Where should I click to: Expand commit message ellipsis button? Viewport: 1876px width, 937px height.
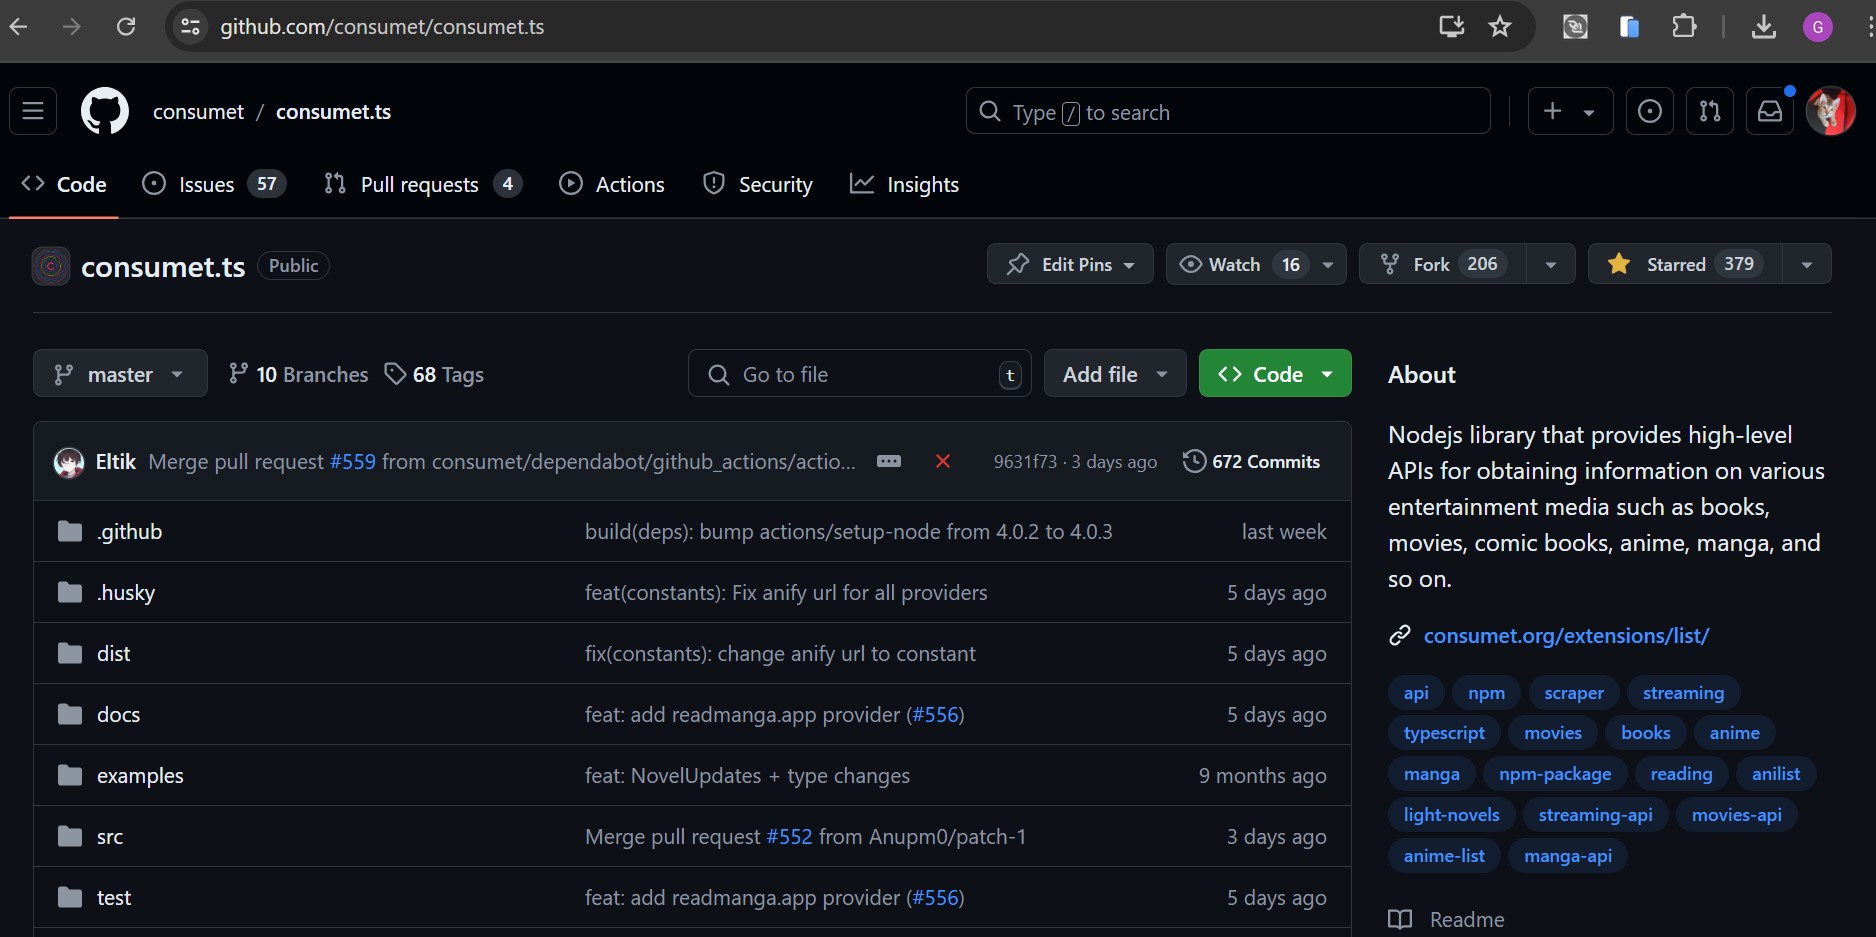889,461
